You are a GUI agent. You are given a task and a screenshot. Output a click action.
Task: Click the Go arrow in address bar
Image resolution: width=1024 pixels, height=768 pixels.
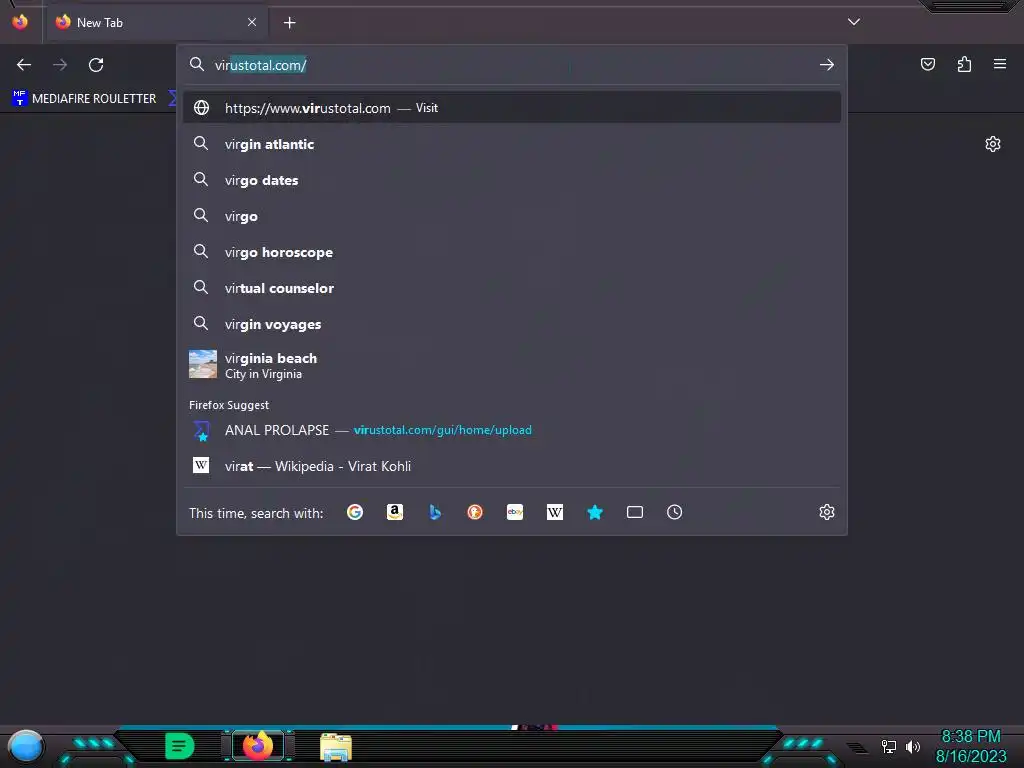[827, 65]
